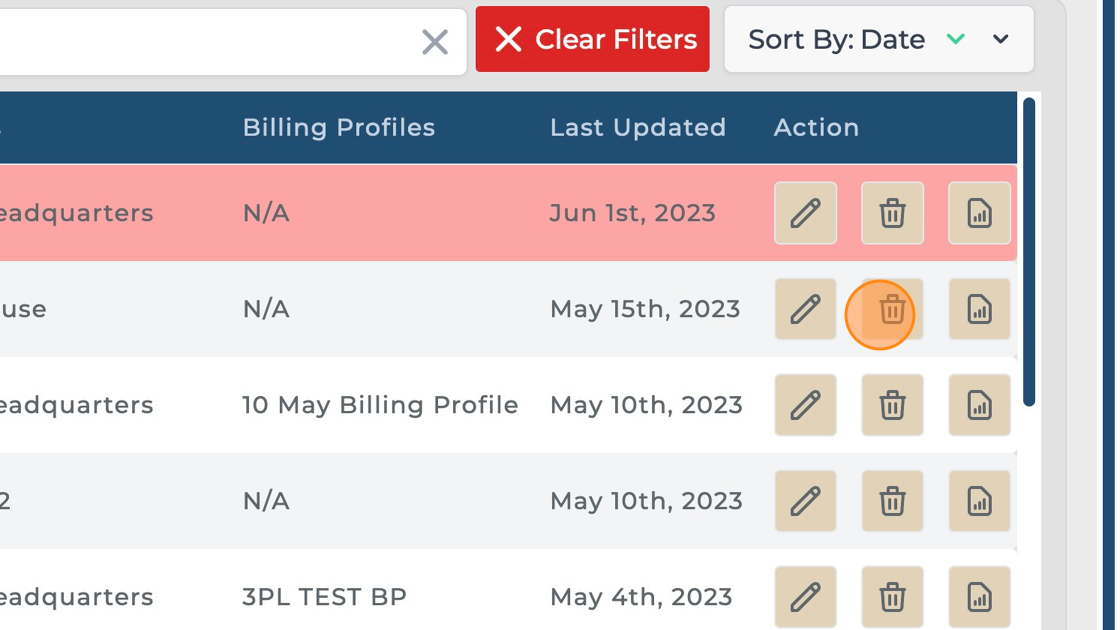Open the Sort By: Date dropdown

[x=837, y=40]
